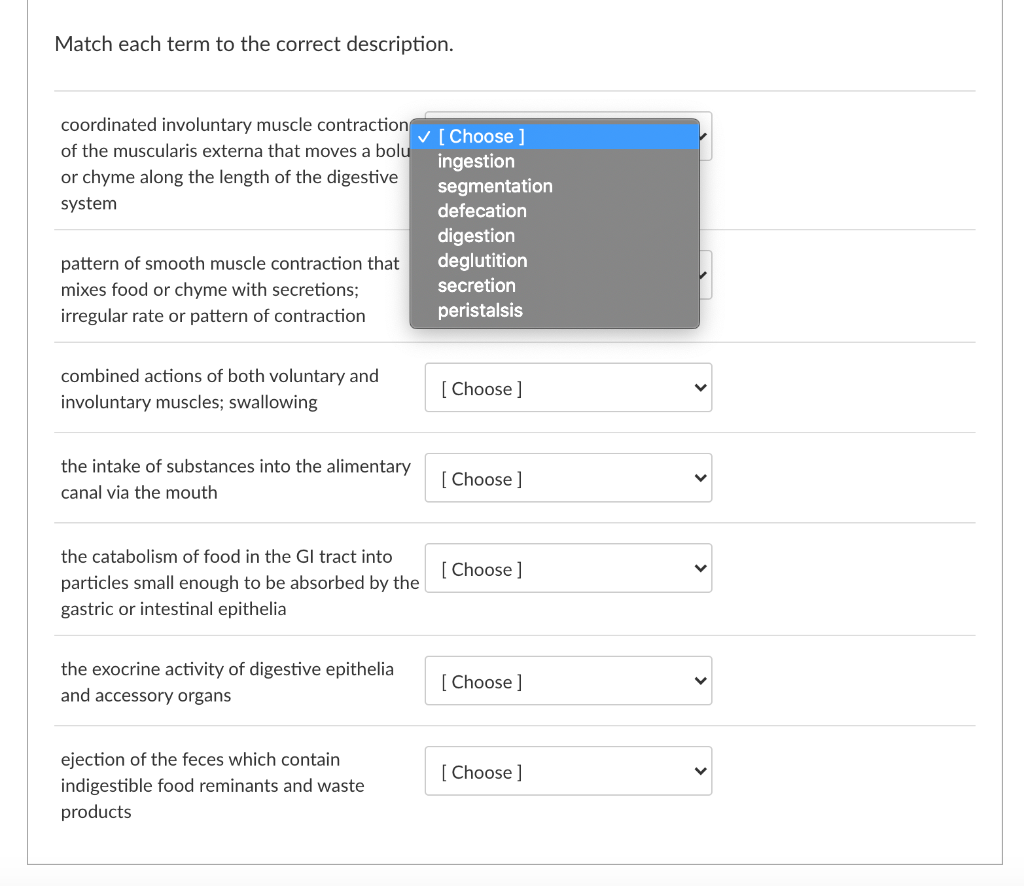Image resolution: width=1024 pixels, height=886 pixels.
Task: Choose "segmentation" from the dropdown options
Action: pyautogui.click(x=494, y=186)
